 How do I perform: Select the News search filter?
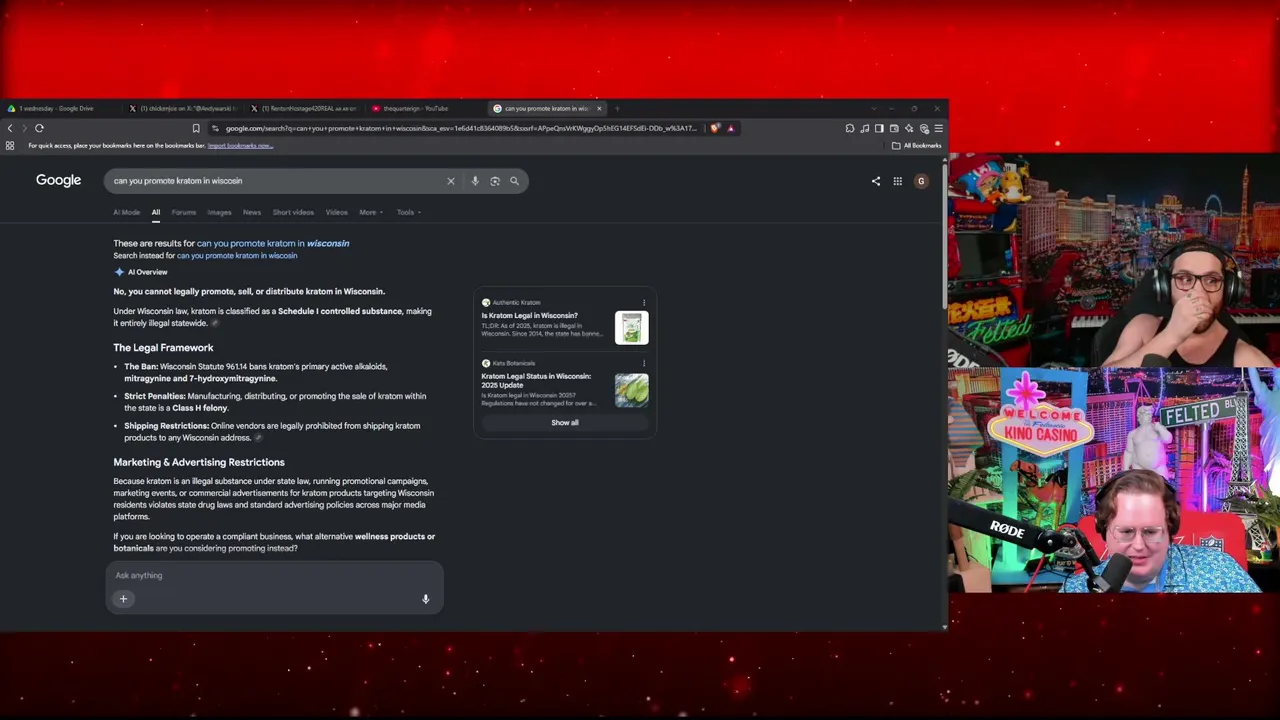(252, 212)
